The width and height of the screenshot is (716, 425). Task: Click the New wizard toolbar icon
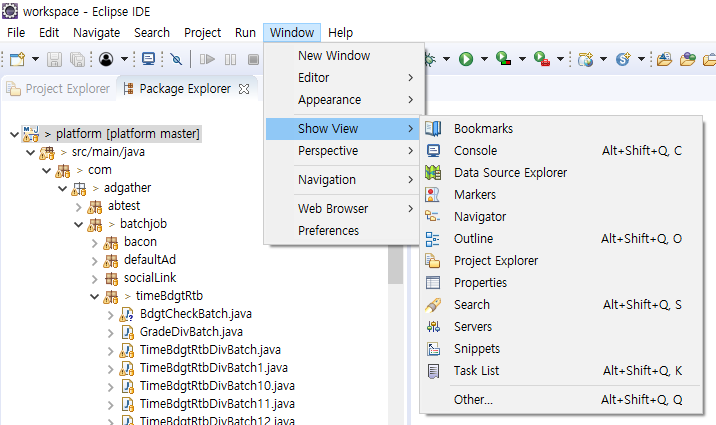pyautogui.click(x=17, y=59)
